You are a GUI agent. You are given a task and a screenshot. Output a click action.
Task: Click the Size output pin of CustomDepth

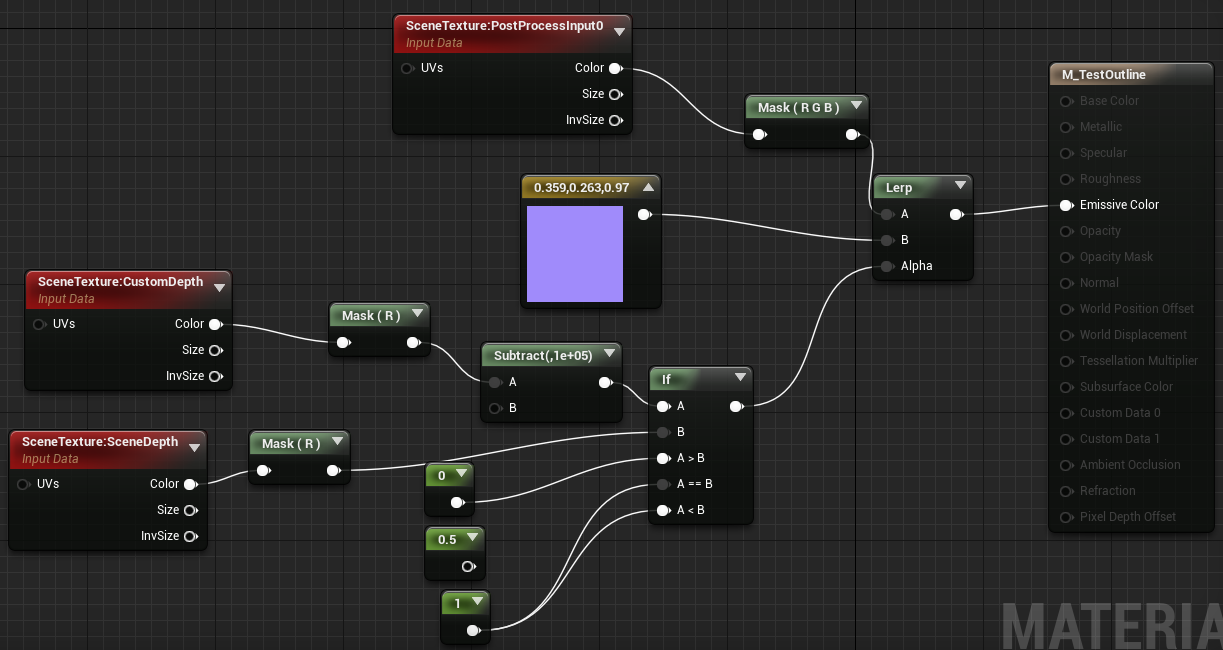tap(216, 350)
